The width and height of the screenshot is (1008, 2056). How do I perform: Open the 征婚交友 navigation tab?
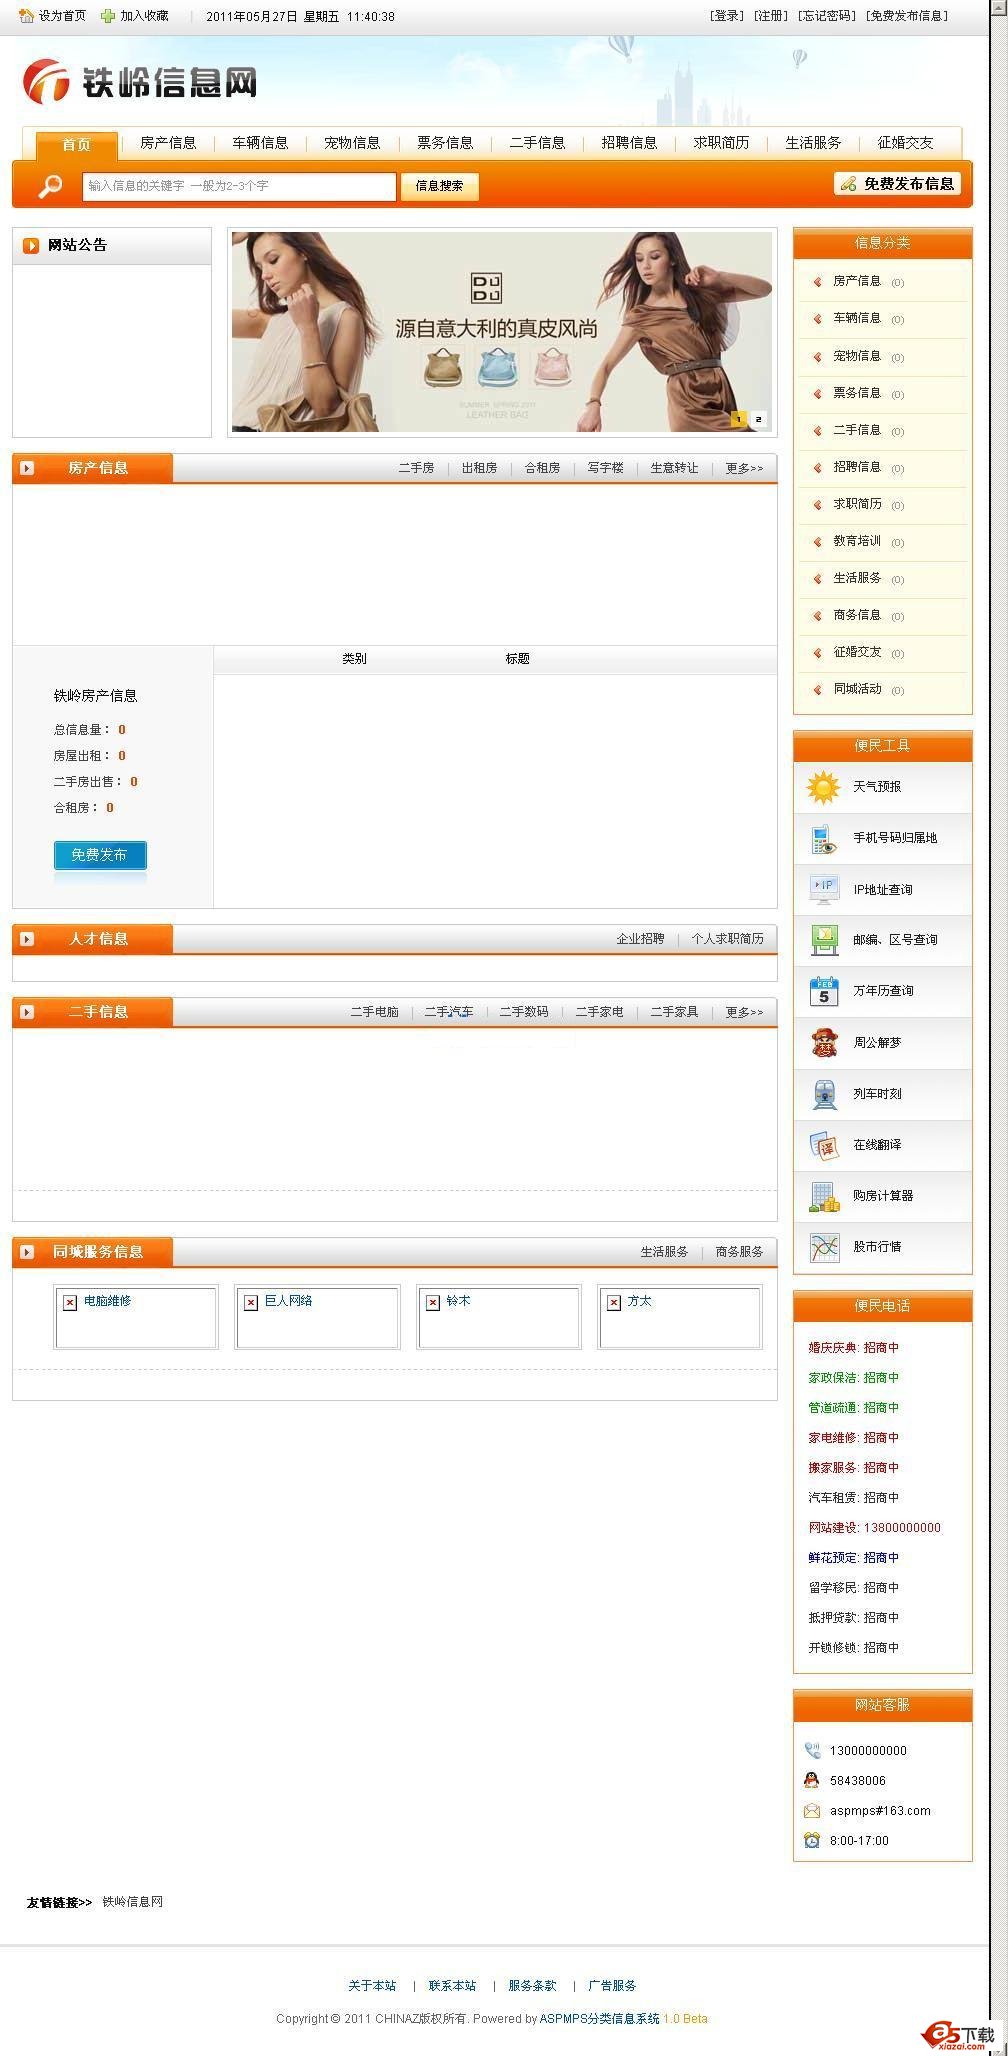coord(905,143)
